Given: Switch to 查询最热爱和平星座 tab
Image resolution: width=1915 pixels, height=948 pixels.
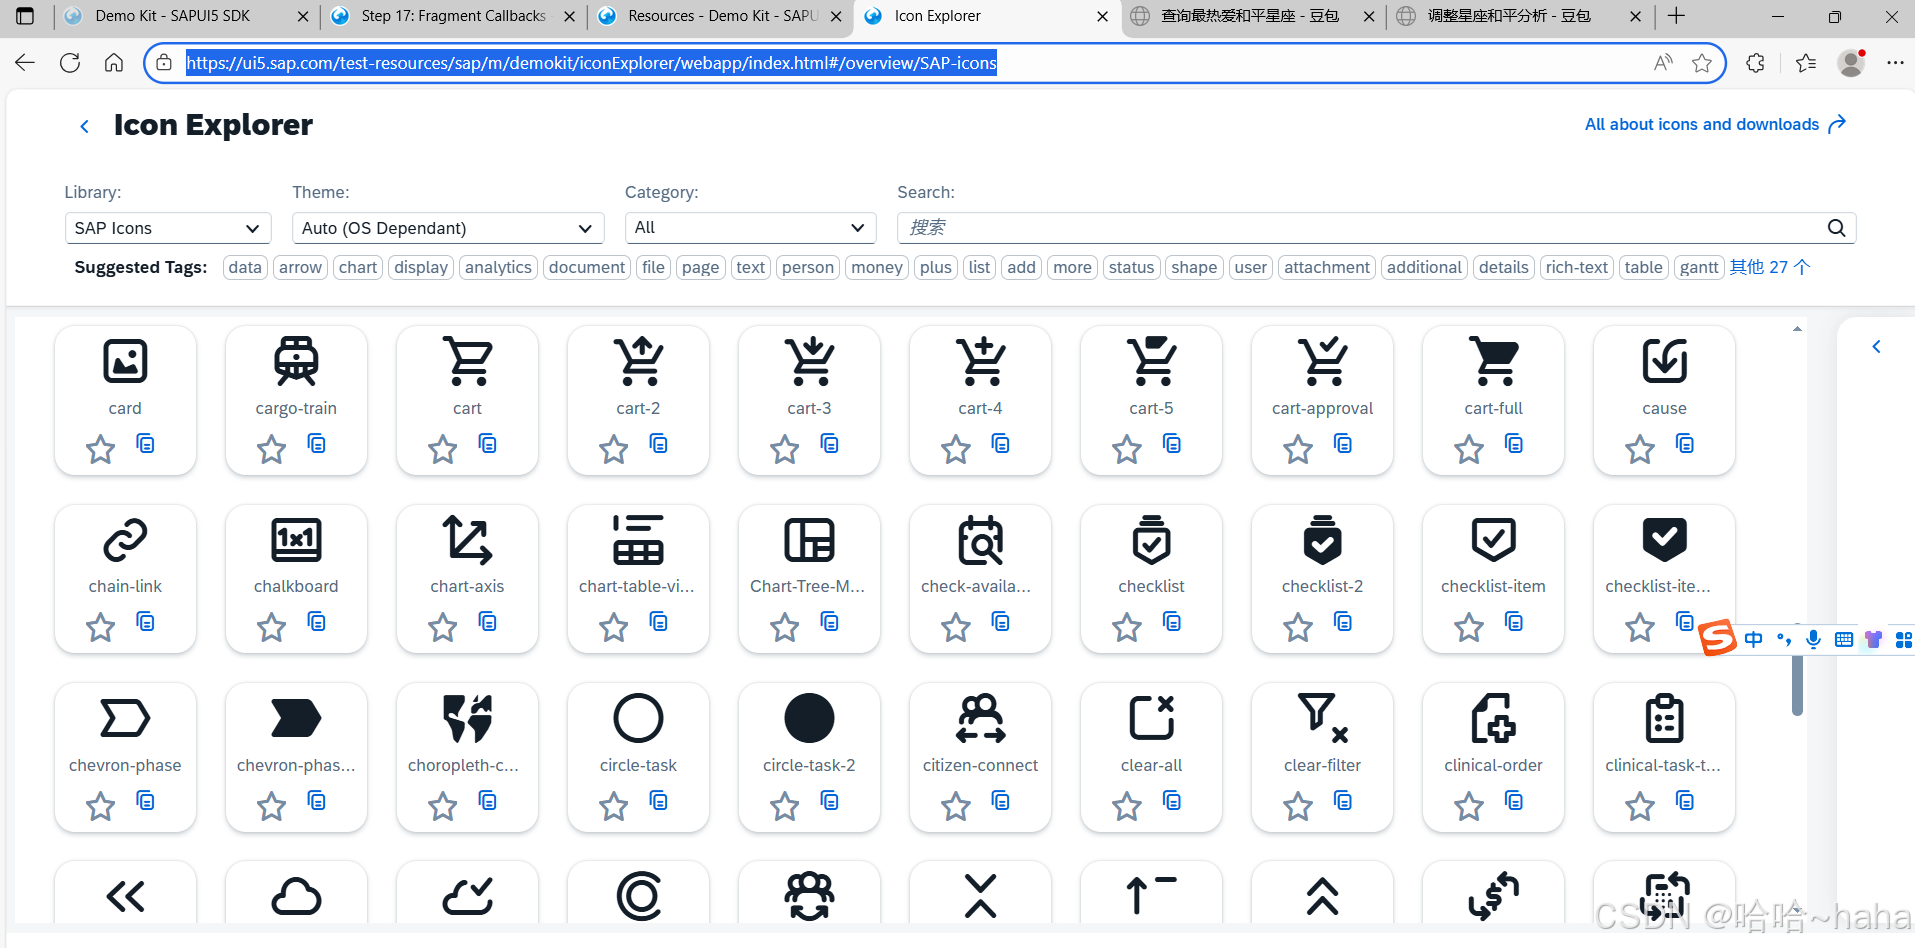Looking at the screenshot, I should 1253,16.
